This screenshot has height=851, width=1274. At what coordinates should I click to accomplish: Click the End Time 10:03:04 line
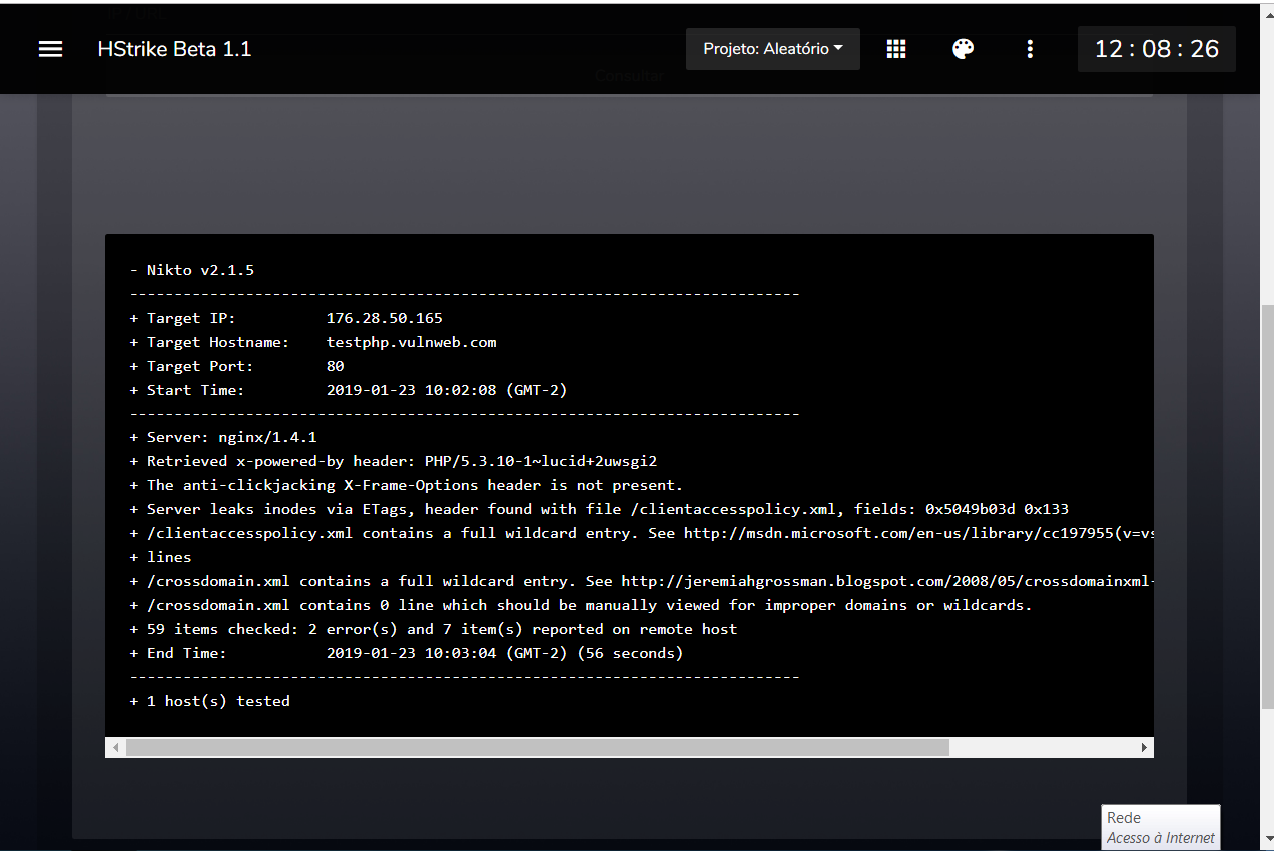coord(407,653)
